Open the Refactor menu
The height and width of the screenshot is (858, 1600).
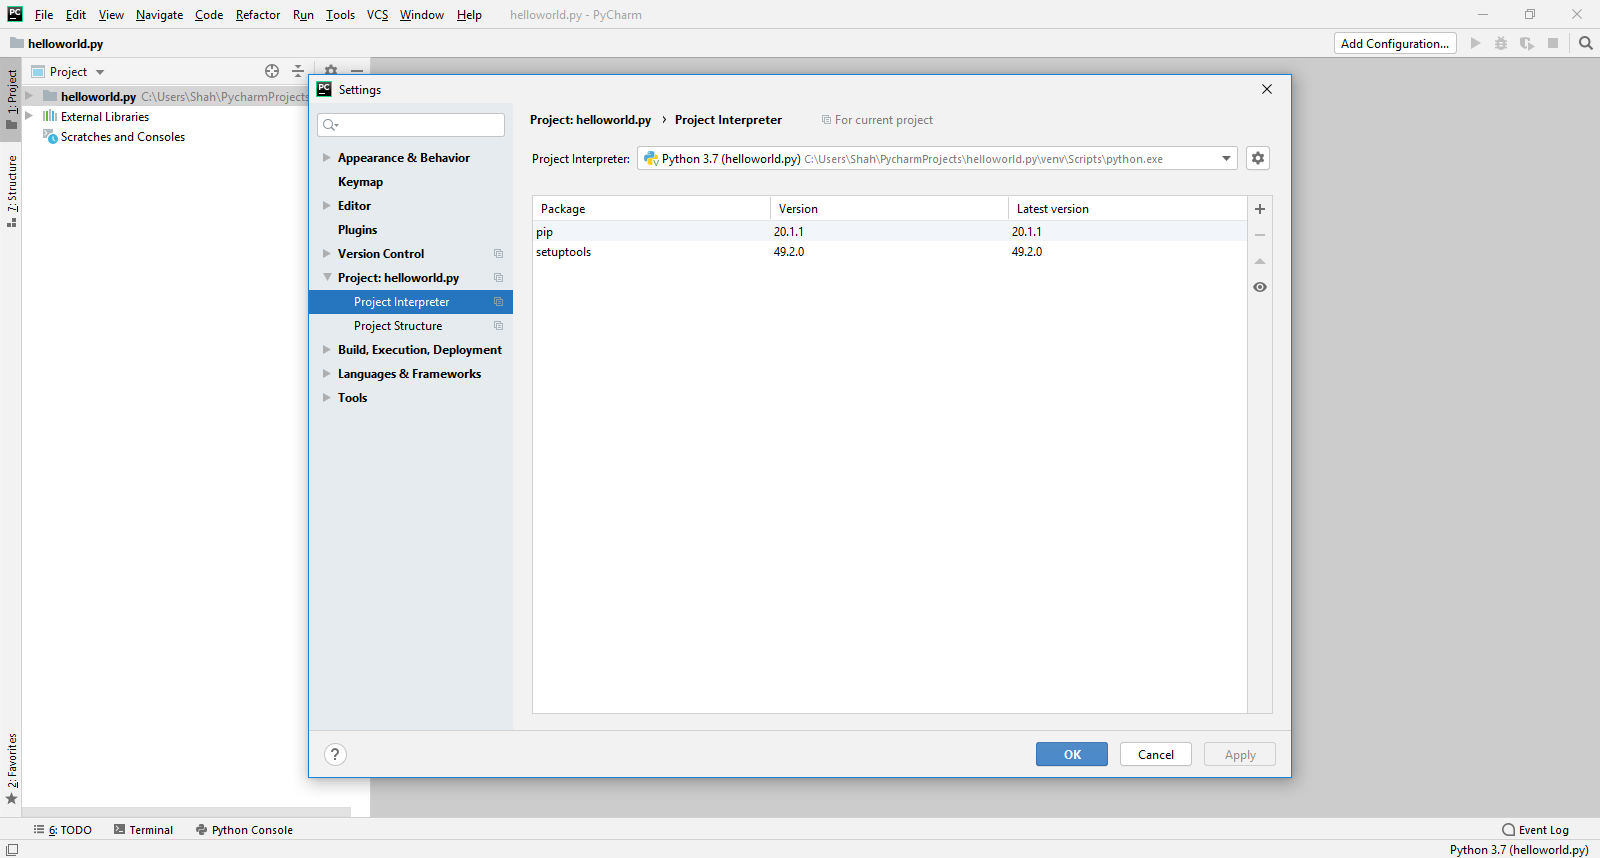coord(258,15)
